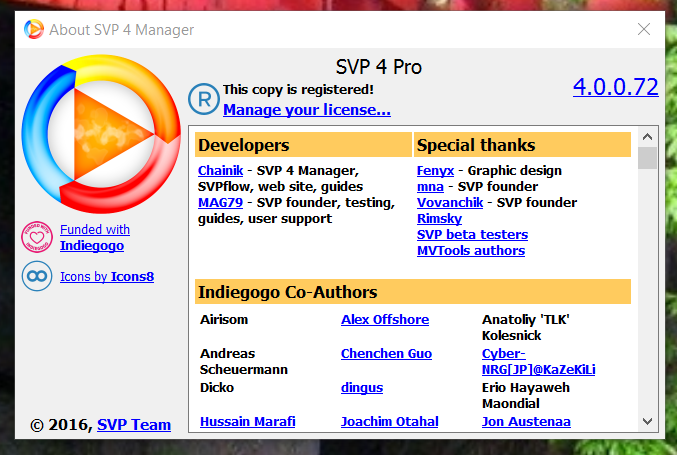Open the MAG79 developer link

[220, 203]
